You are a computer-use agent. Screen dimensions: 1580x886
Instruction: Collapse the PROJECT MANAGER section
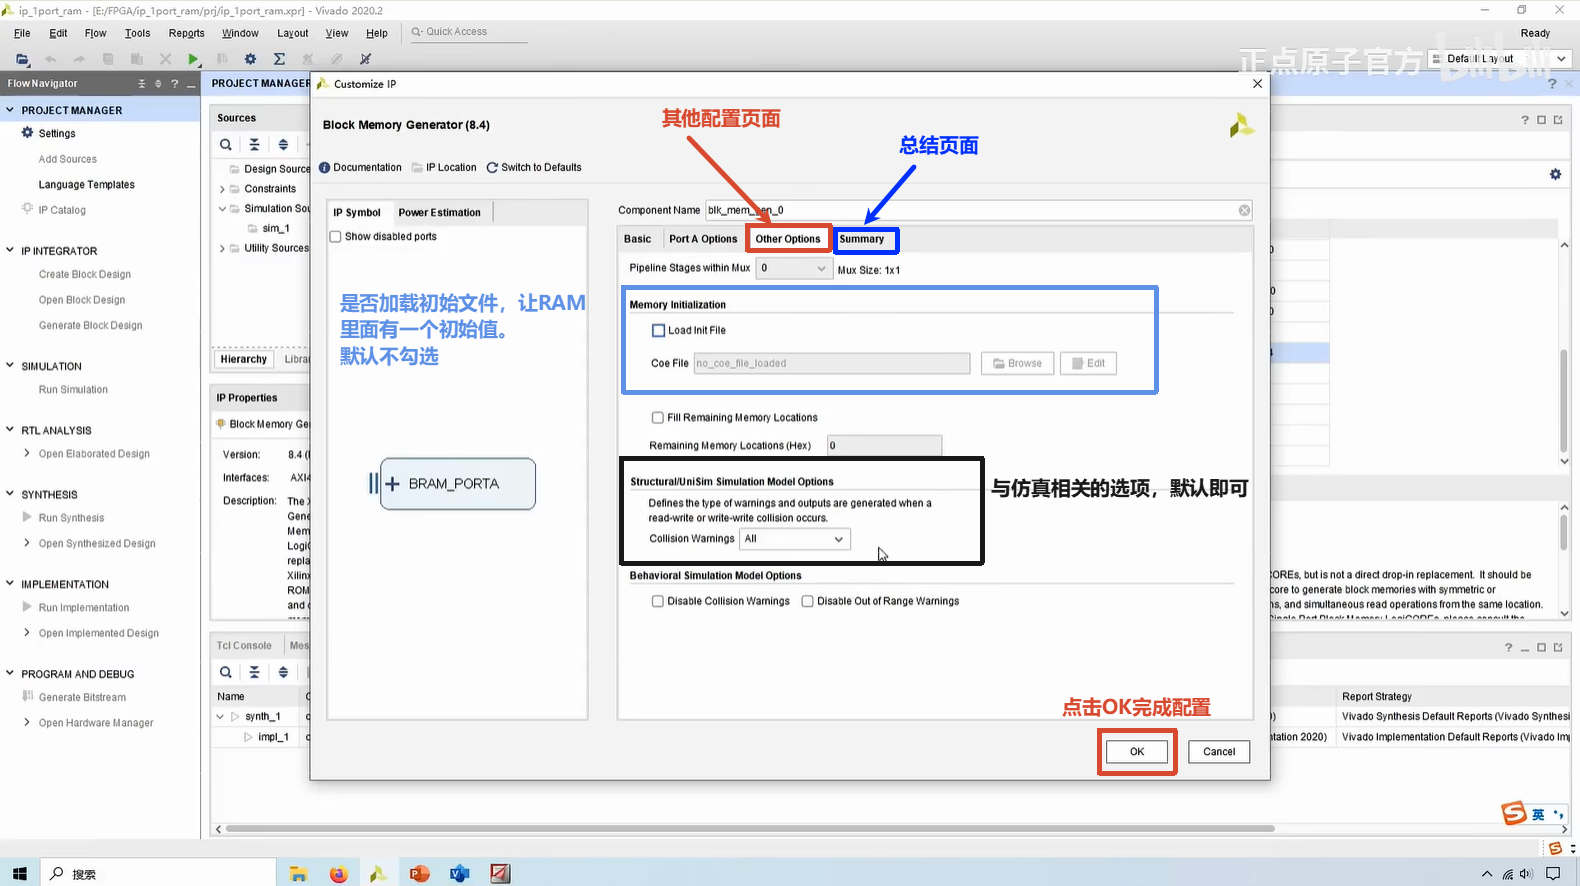(10, 110)
